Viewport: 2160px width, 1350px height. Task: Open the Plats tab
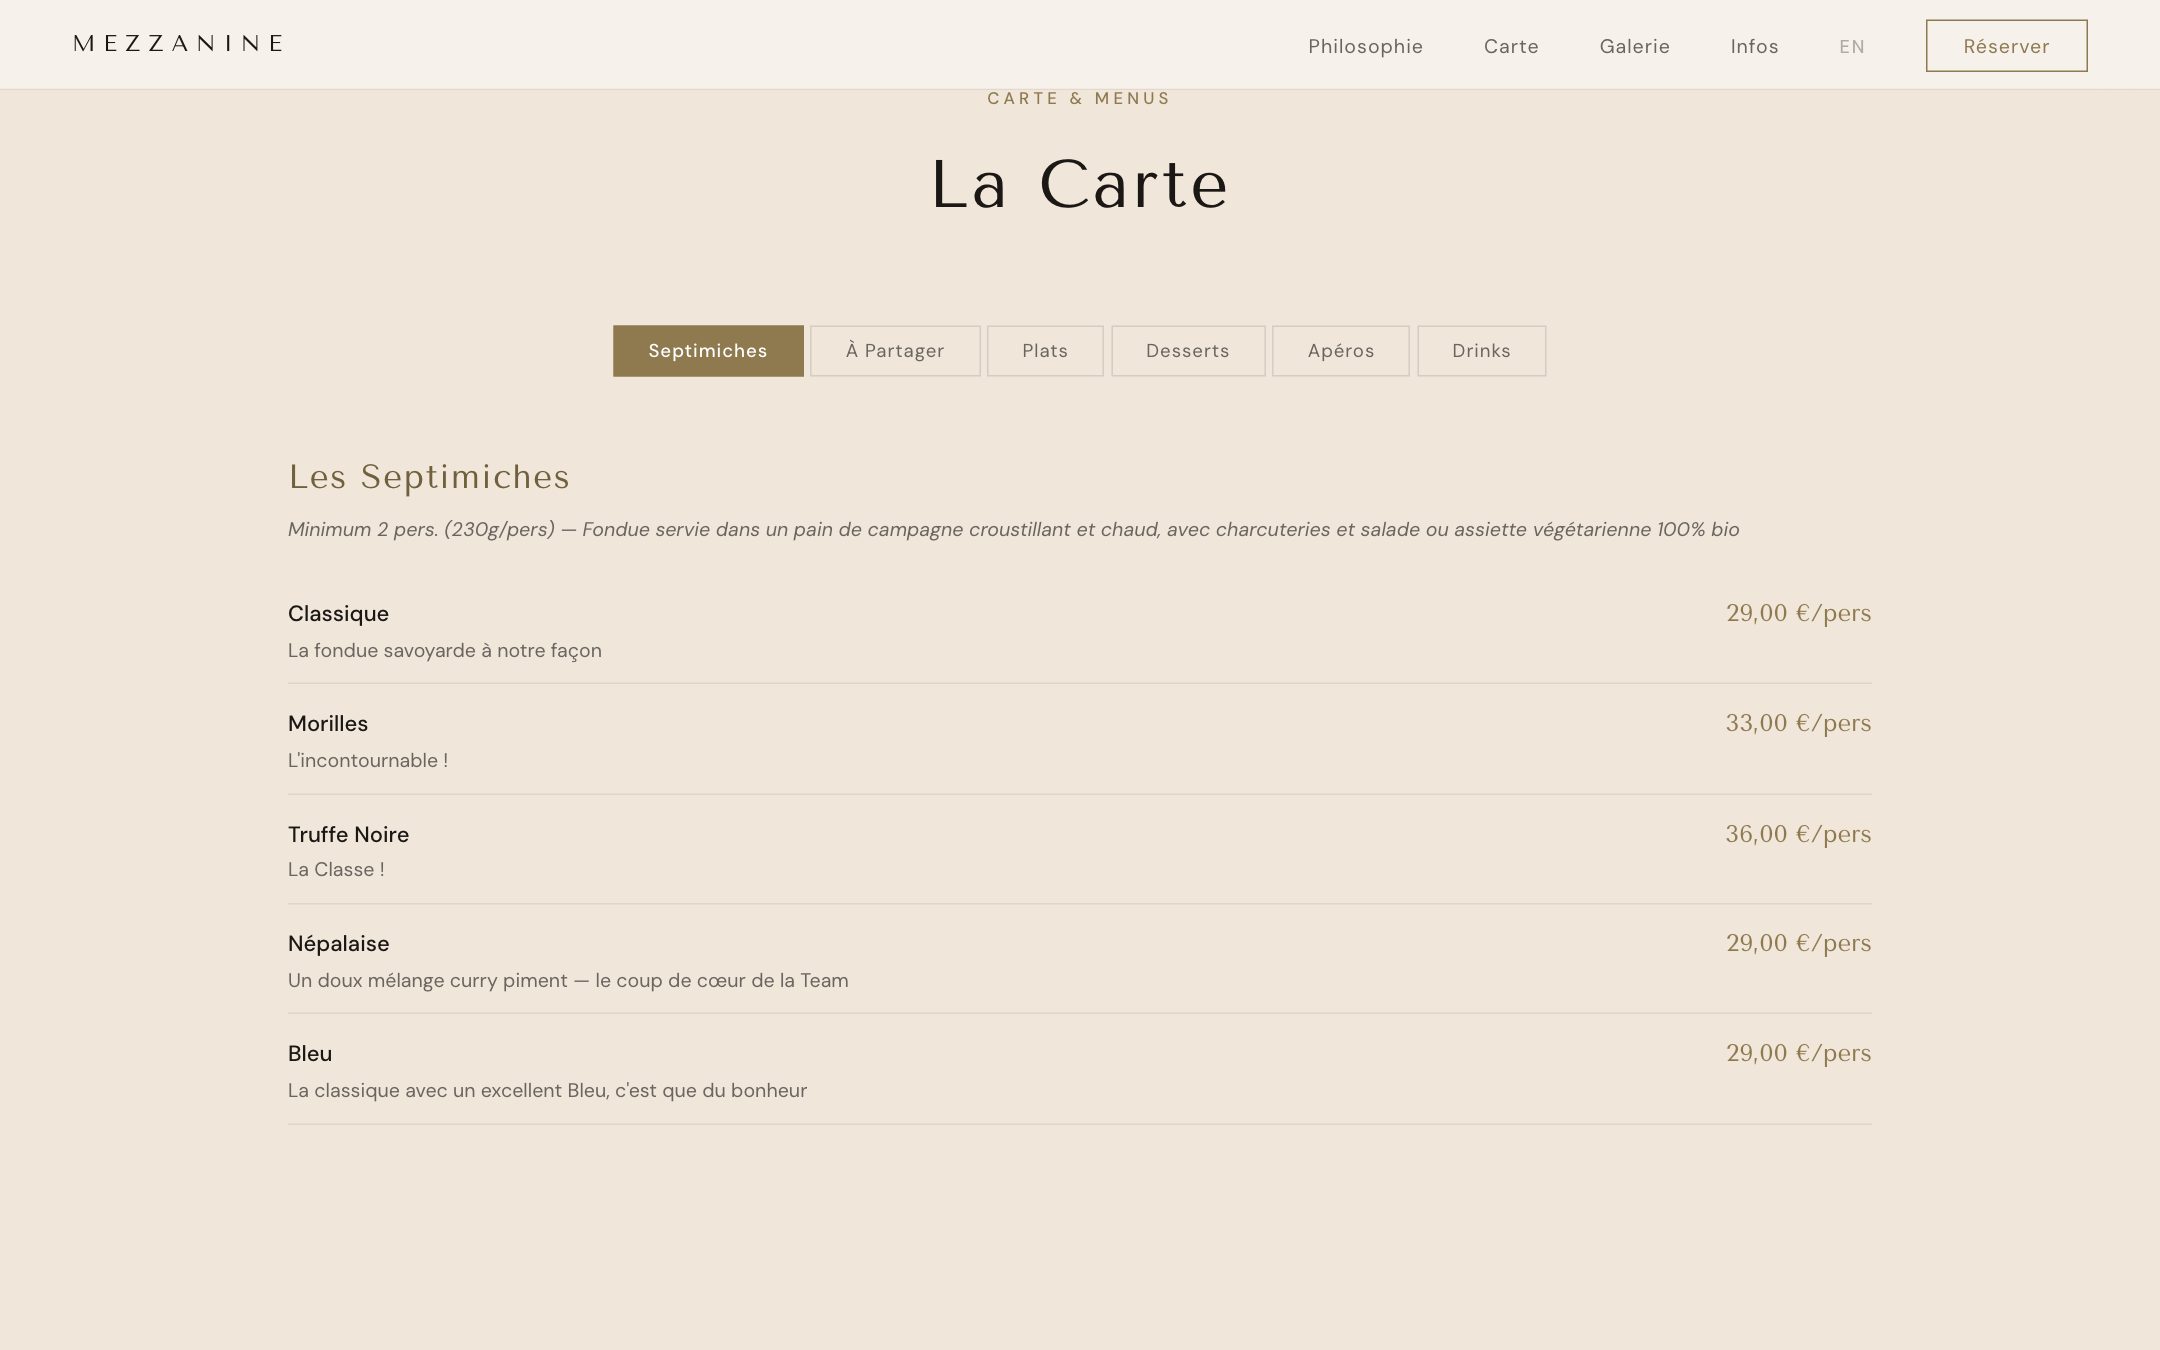[1045, 351]
